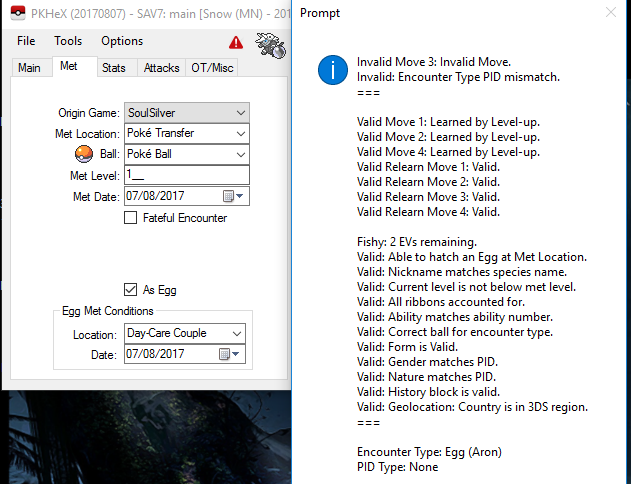The image size is (631, 484).
Task: Click the Met Level input field
Action: tap(187, 175)
